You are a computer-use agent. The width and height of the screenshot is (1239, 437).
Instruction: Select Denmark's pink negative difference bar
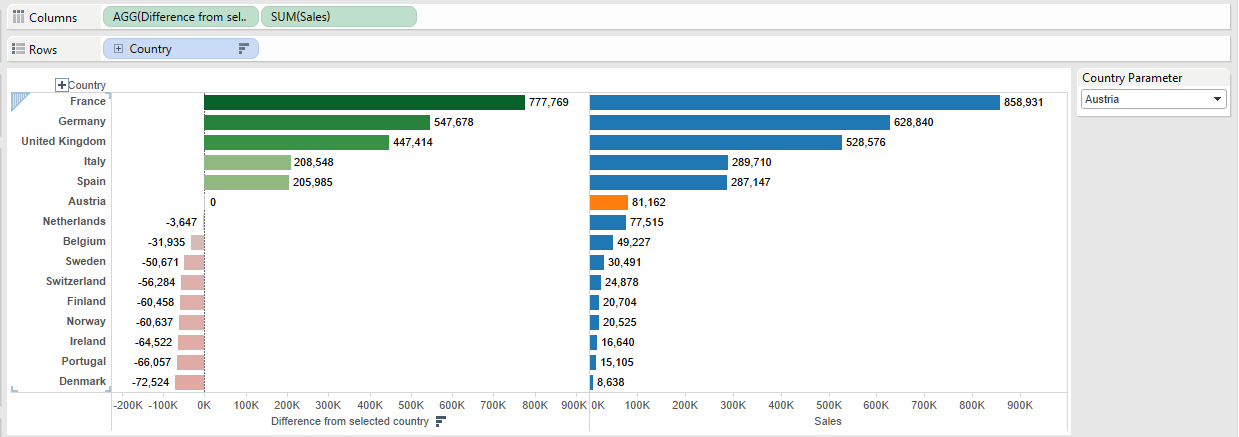[189, 382]
